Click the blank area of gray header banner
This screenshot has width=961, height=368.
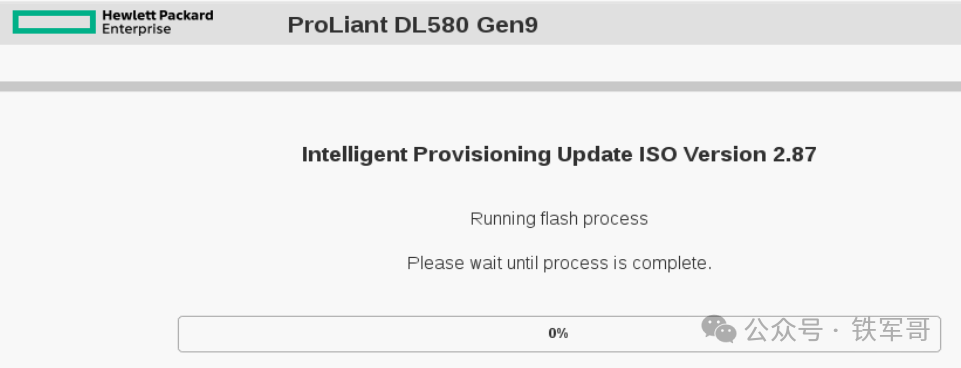point(735,23)
